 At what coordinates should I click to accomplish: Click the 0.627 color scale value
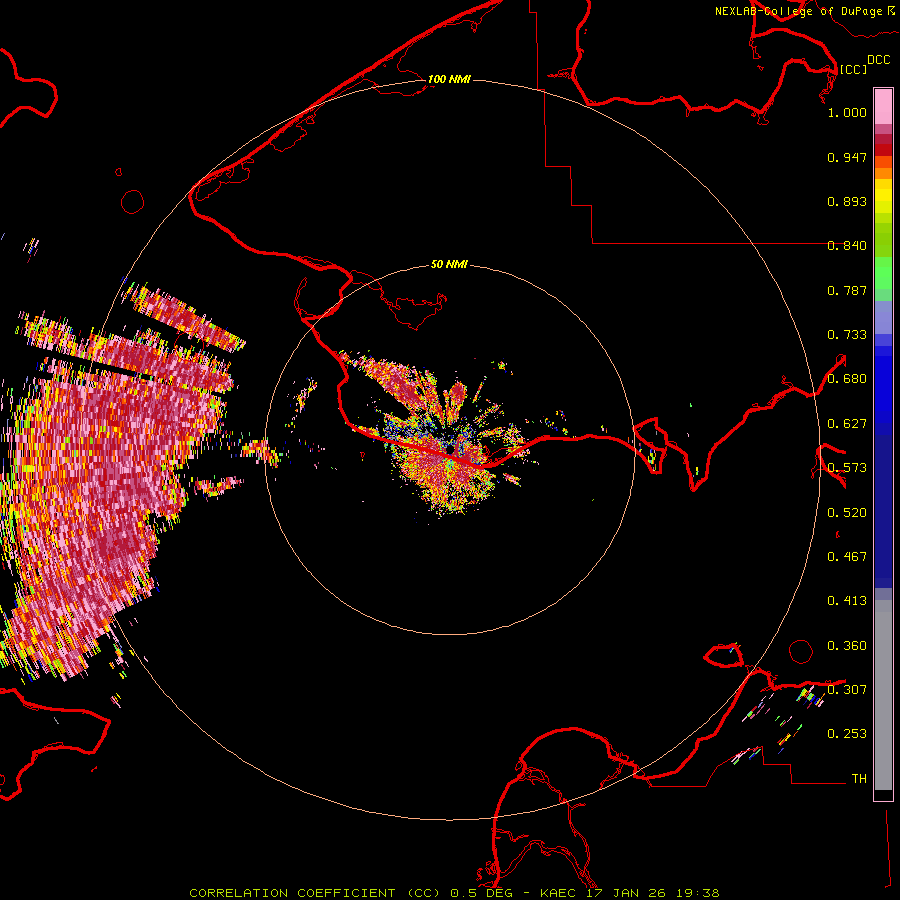tap(847, 424)
